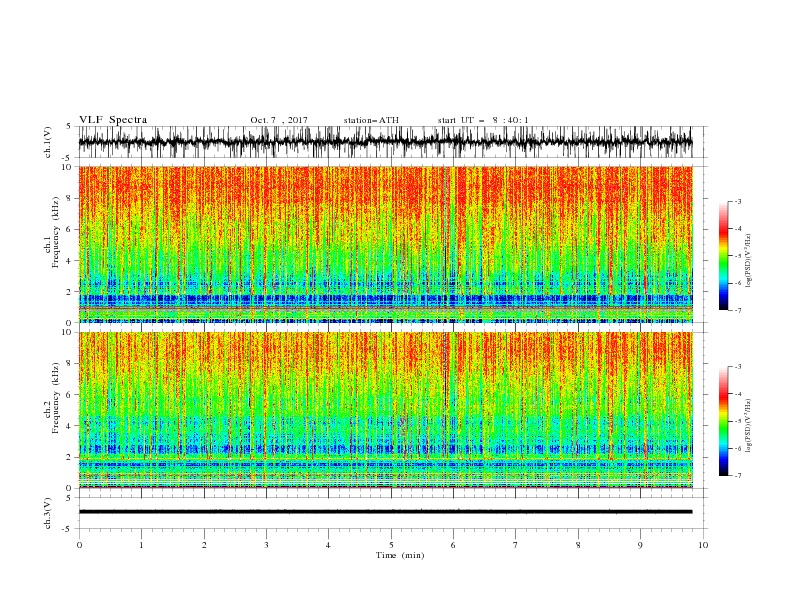This screenshot has width=792, height=612.
Task: Click the "4" tick on ch.1 frequency axis
Action: pyautogui.click(x=70, y=261)
